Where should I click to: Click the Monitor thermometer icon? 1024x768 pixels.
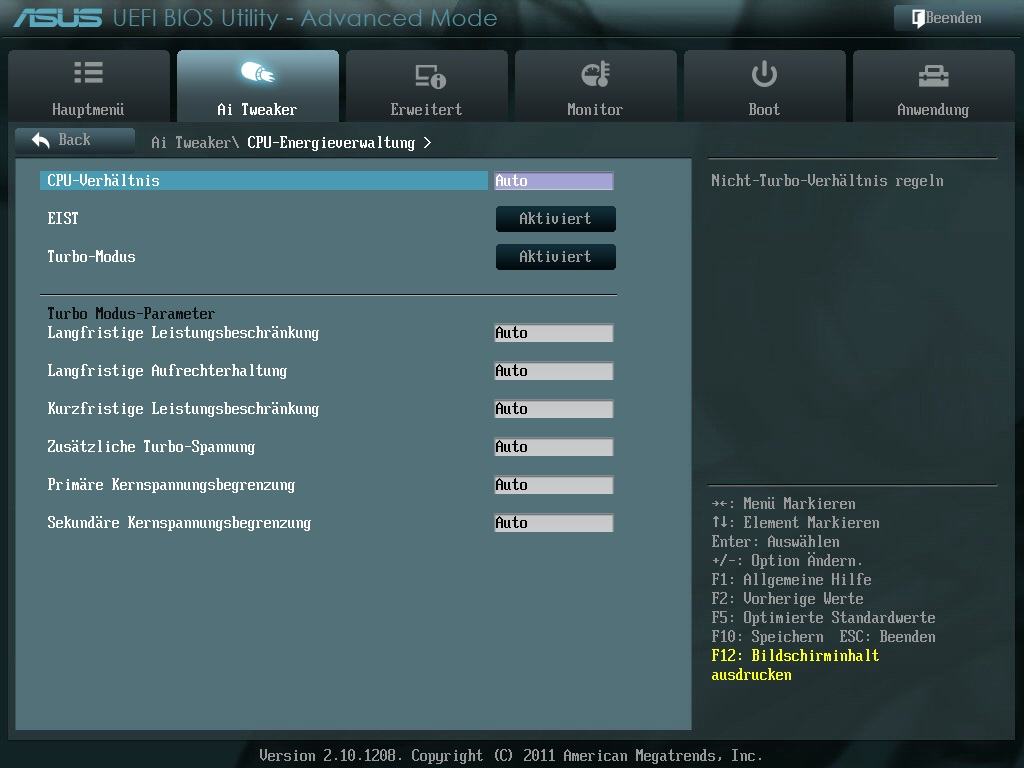pos(595,74)
